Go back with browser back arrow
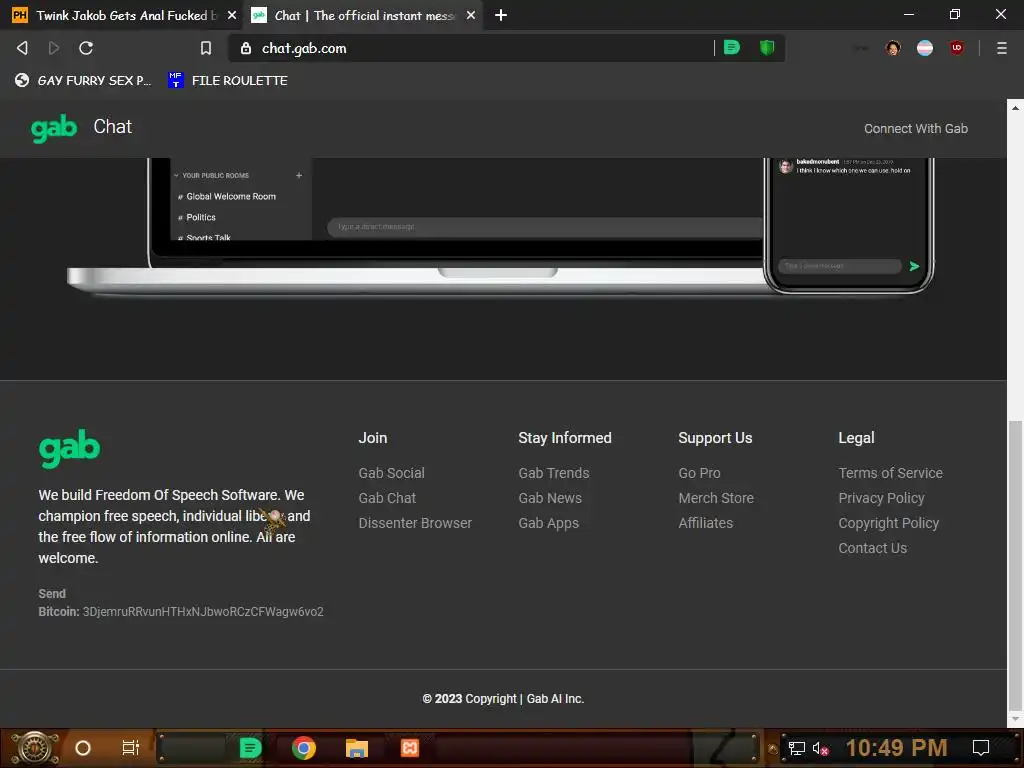Screen dimensions: 1024x768 [x=22, y=48]
